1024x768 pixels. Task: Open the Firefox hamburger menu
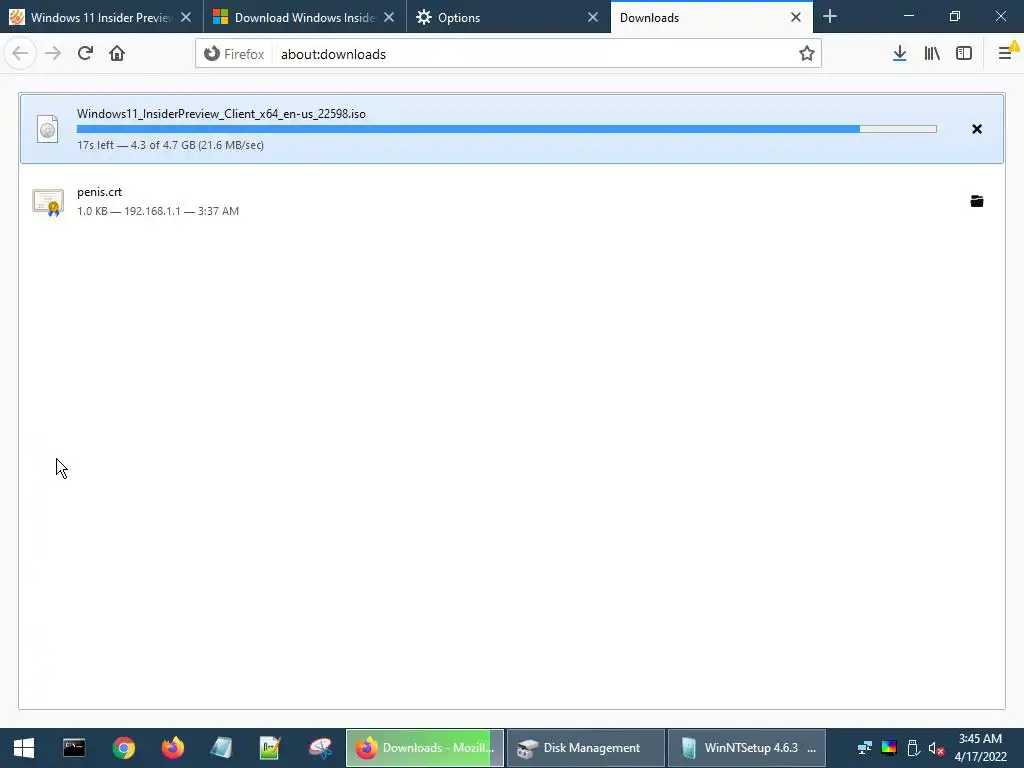1005,54
